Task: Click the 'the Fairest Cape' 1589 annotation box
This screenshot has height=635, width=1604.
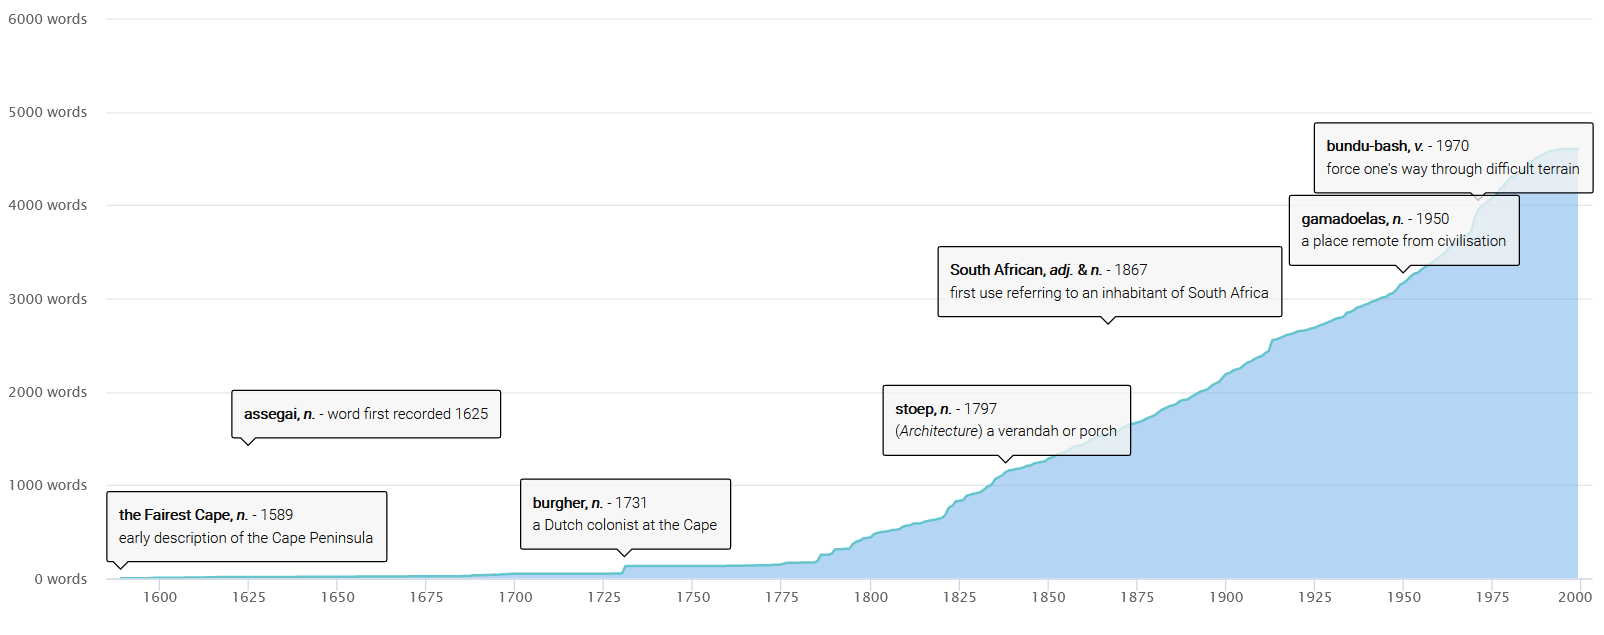Action: click(246, 526)
